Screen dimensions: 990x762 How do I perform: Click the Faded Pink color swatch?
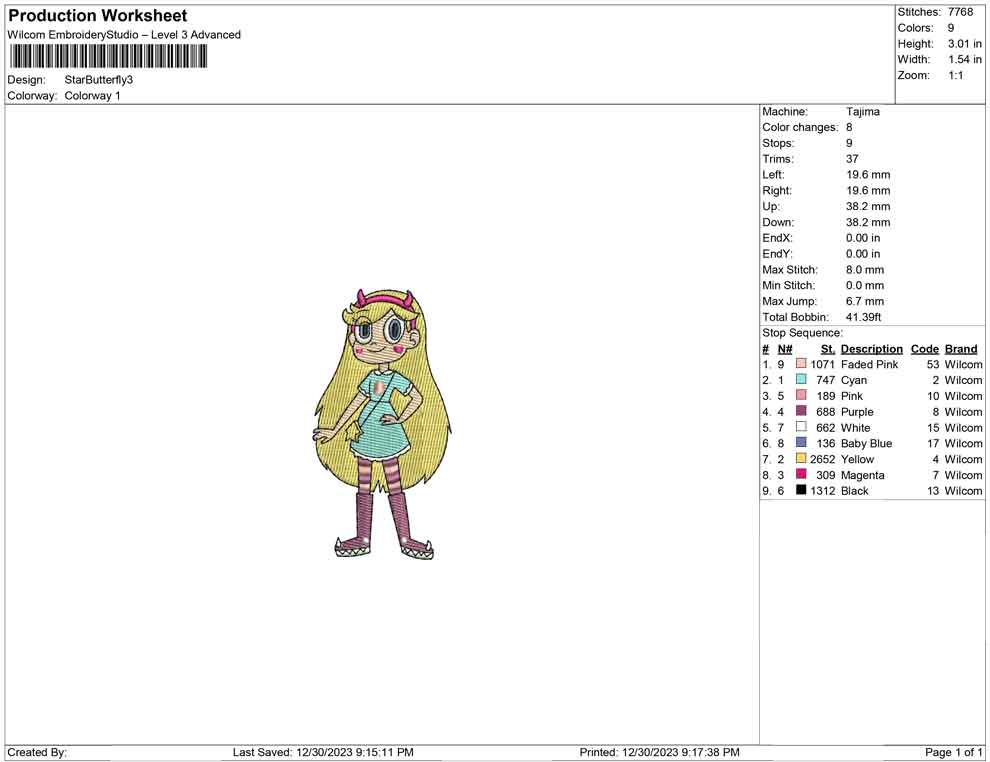tap(801, 364)
